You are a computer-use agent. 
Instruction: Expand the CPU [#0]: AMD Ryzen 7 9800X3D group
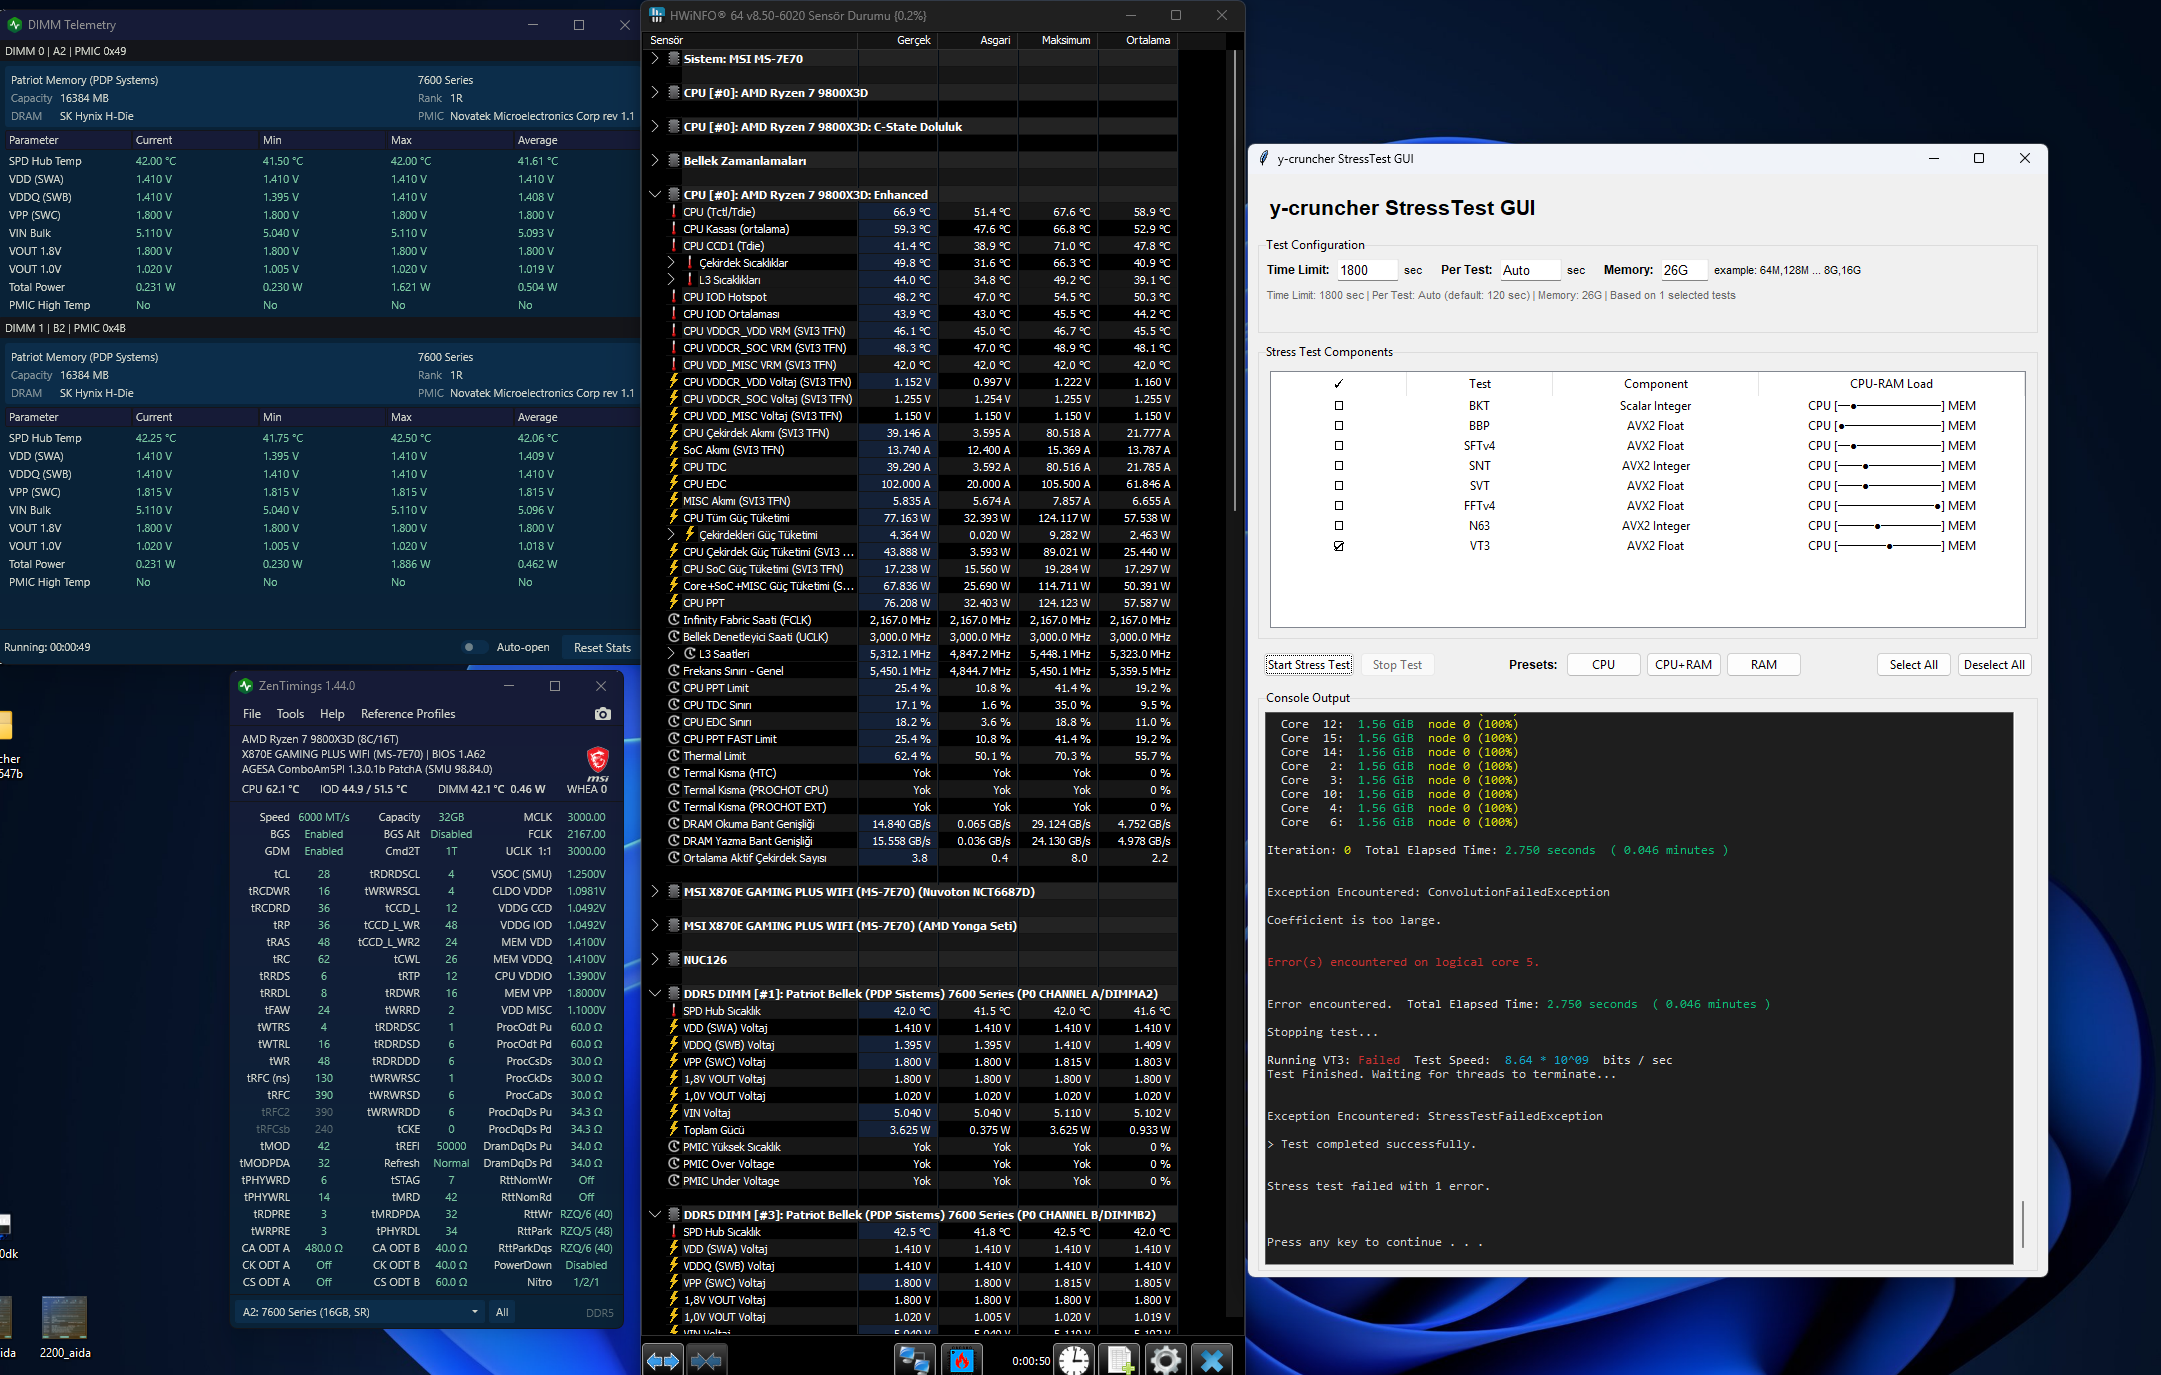[x=655, y=93]
